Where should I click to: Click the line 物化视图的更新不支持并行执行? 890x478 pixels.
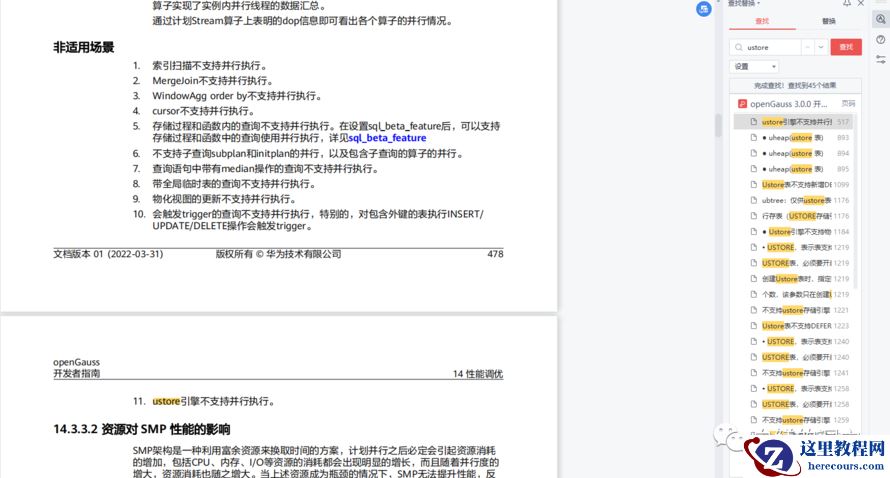(x=224, y=199)
